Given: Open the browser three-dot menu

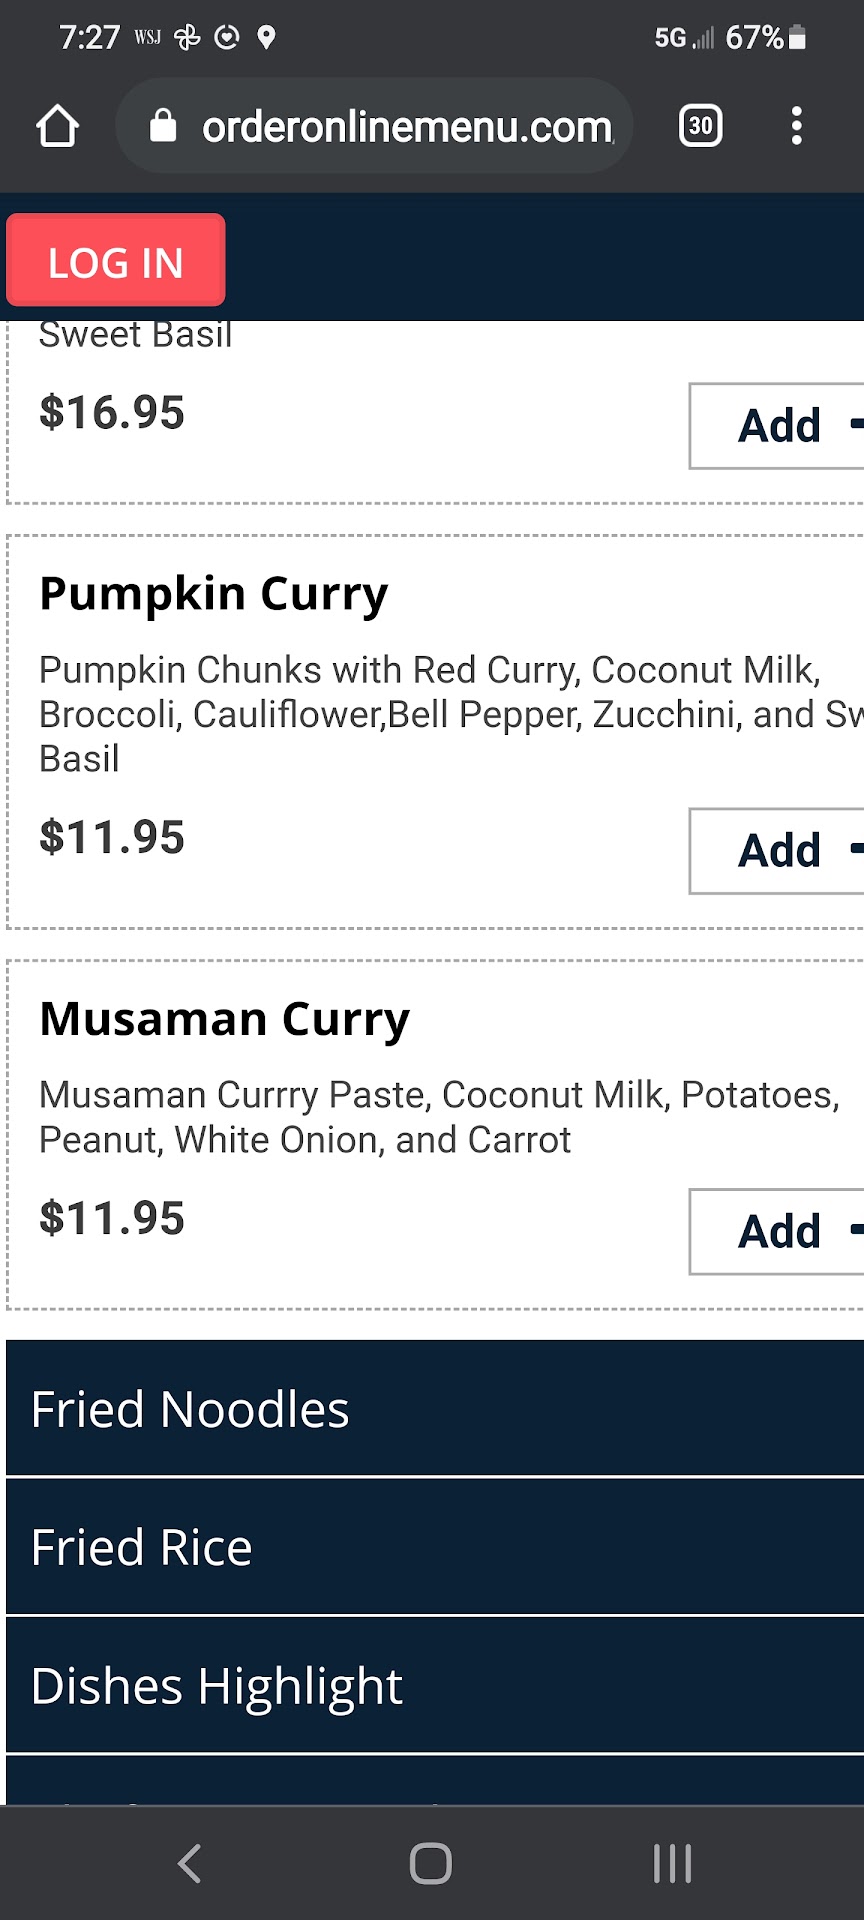Looking at the screenshot, I should pyautogui.click(x=796, y=126).
